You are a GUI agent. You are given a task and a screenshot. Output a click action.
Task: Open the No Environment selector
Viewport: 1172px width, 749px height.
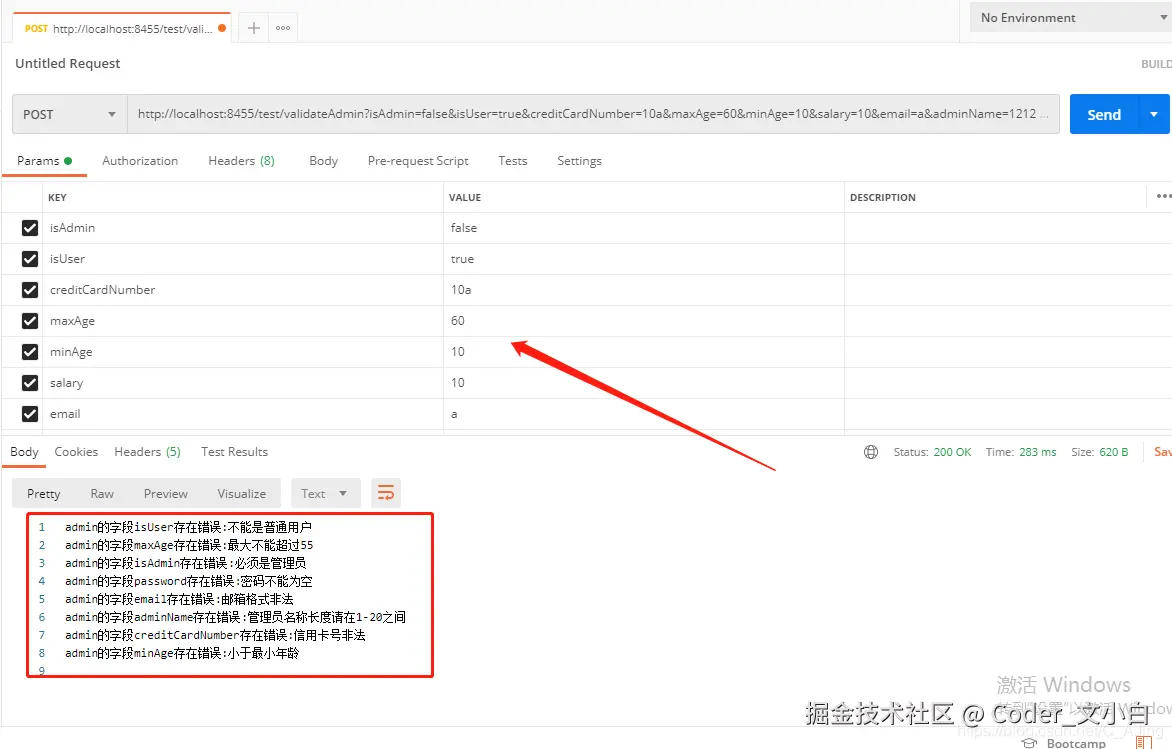point(1070,17)
